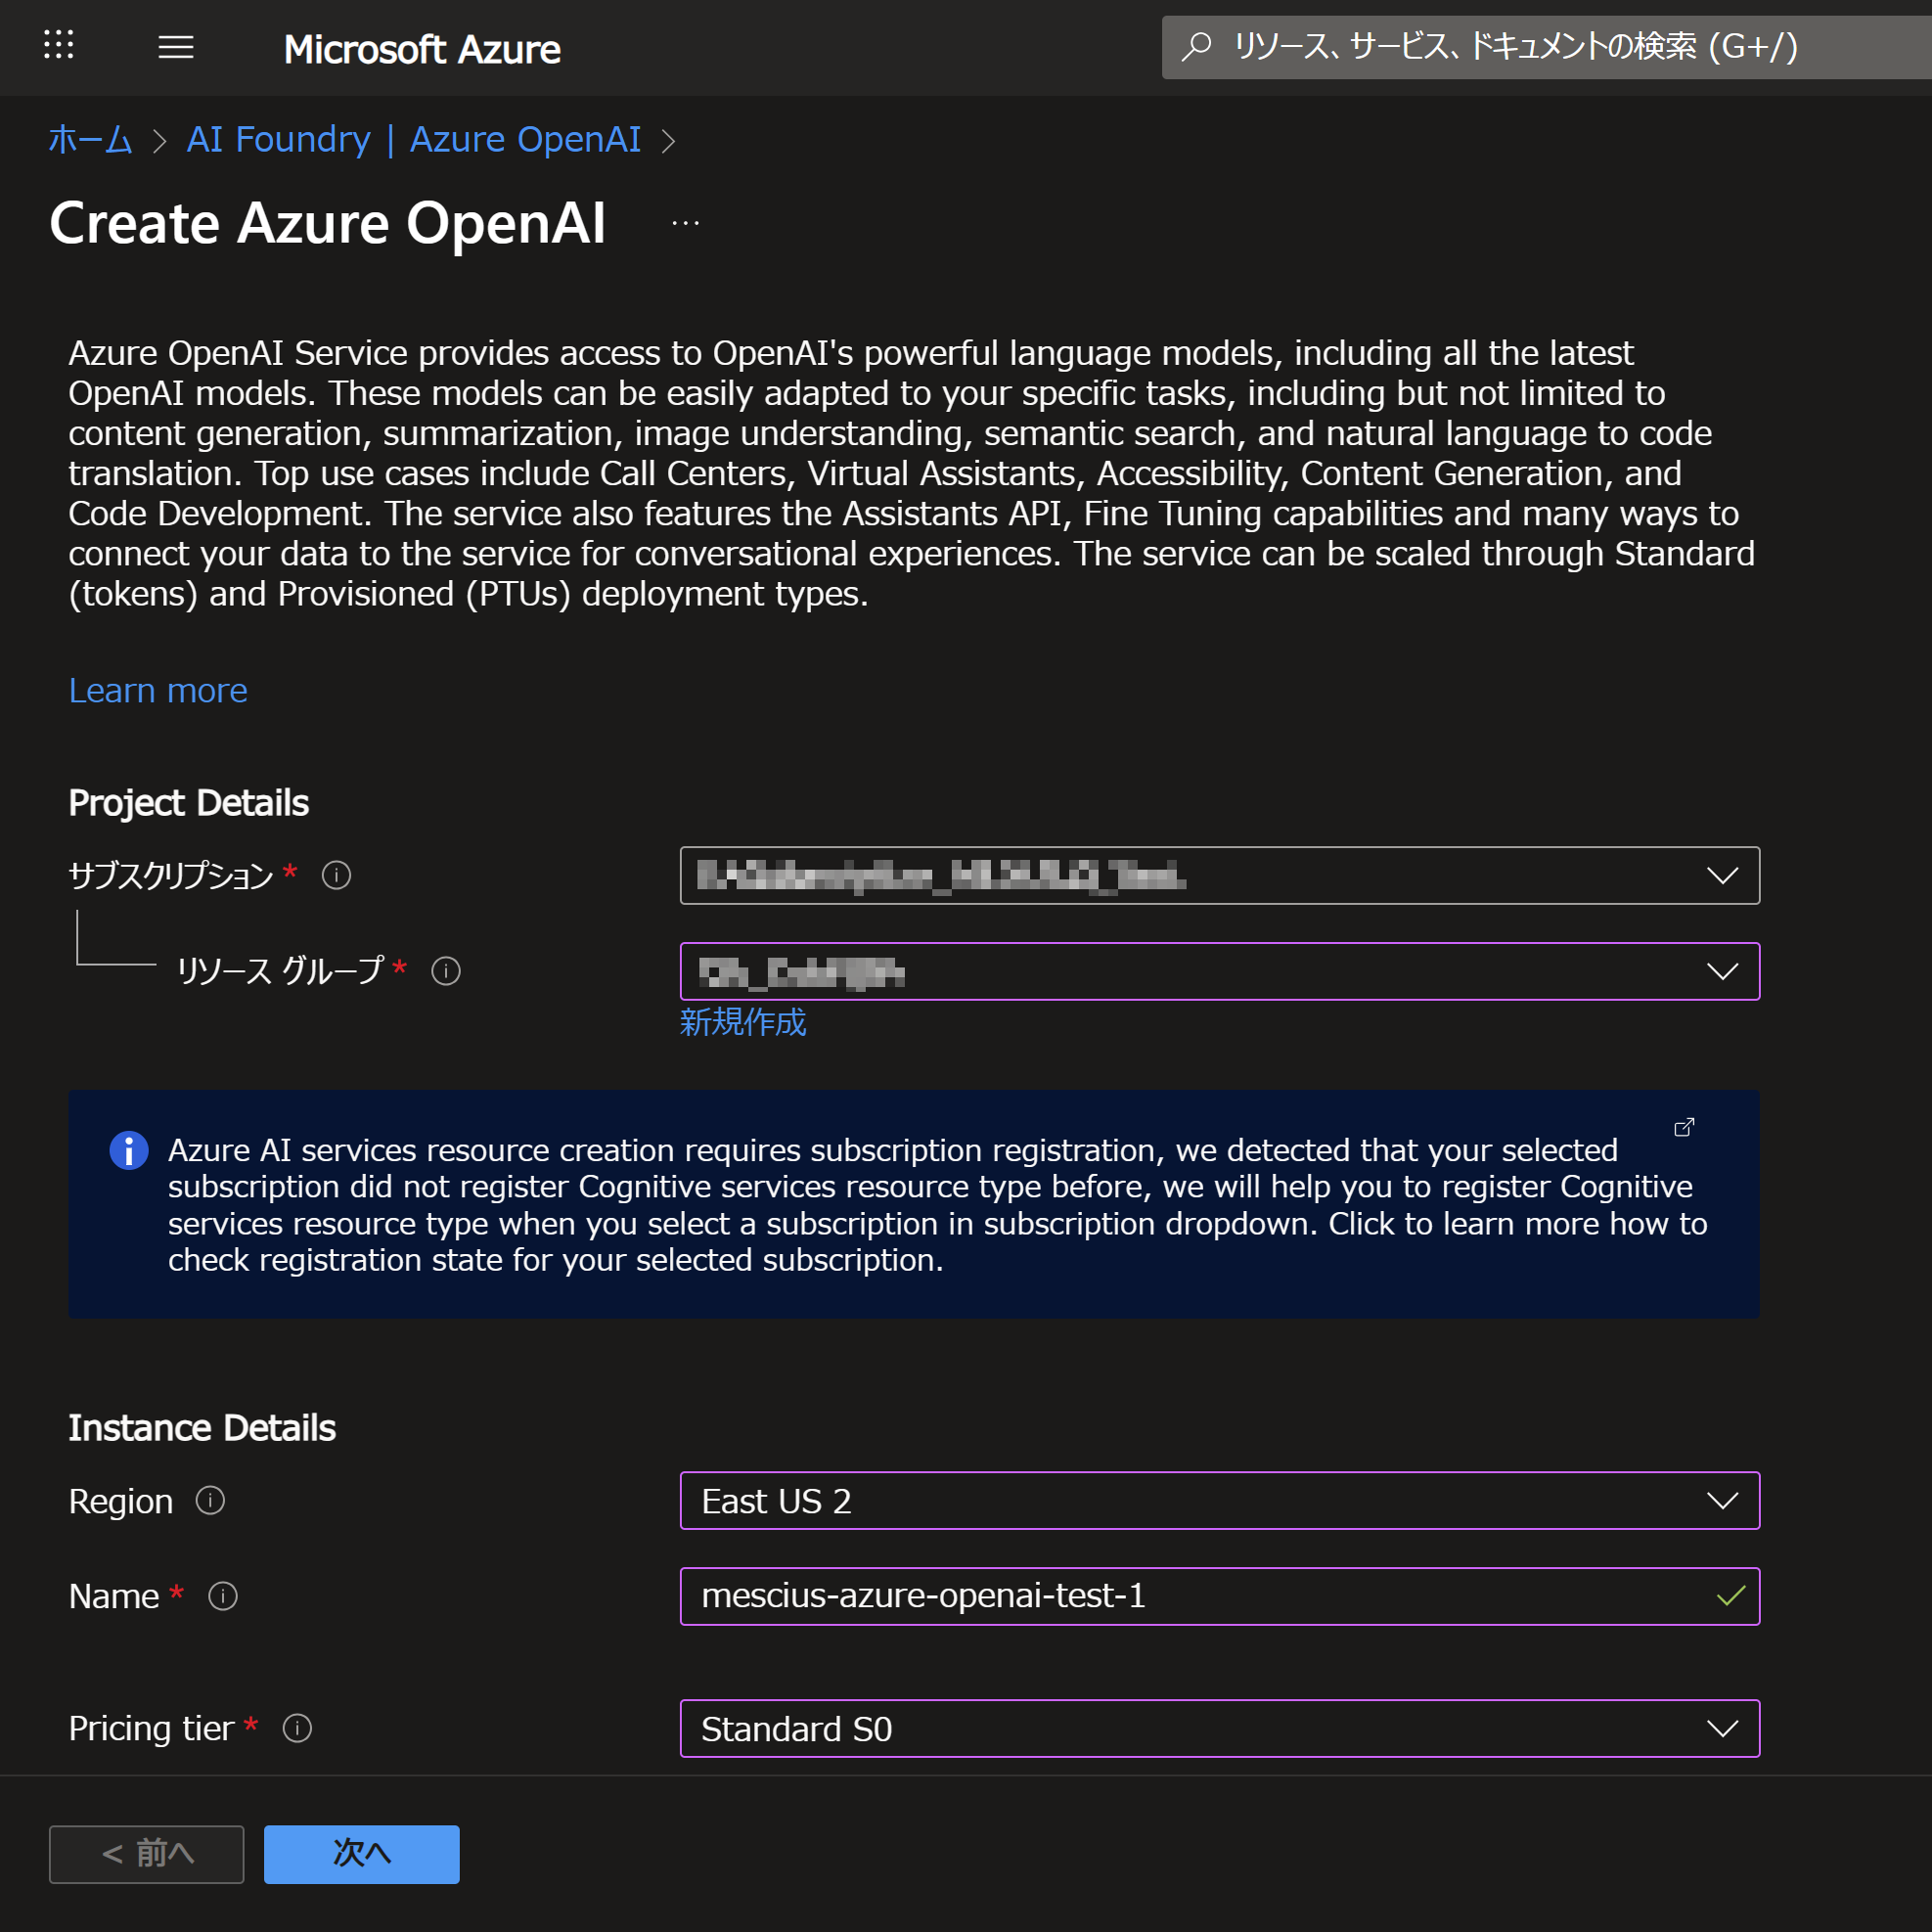
Task: Expand the サブスクリプション dropdown
Action: (1220, 876)
